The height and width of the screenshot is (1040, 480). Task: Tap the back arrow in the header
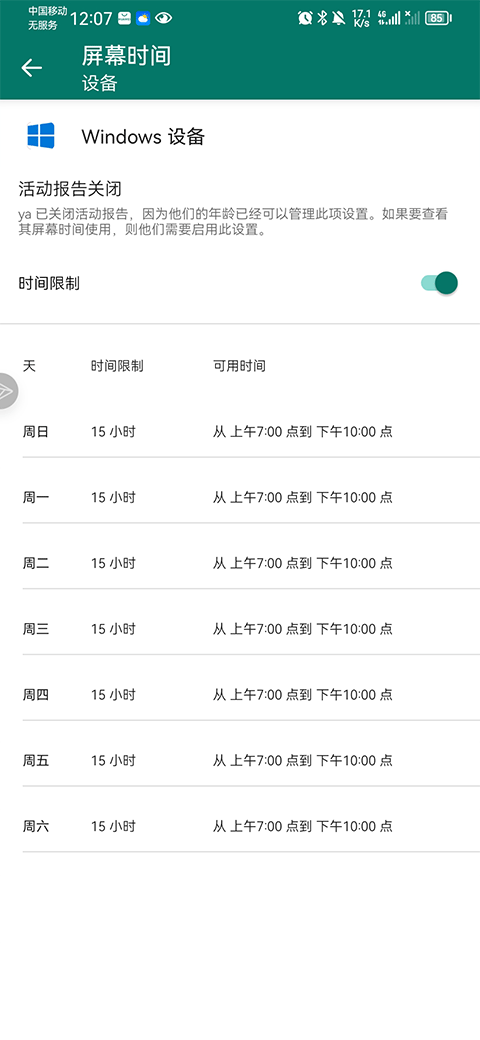click(x=31, y=68)
